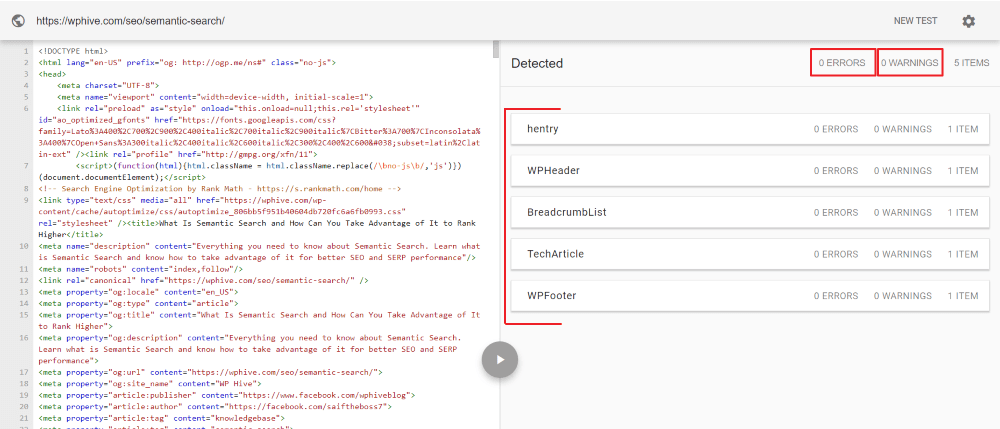The width and height of the screenshot is (1000, 429).
Task: Click line number 10 in the gutter
Action: (23, 246)
